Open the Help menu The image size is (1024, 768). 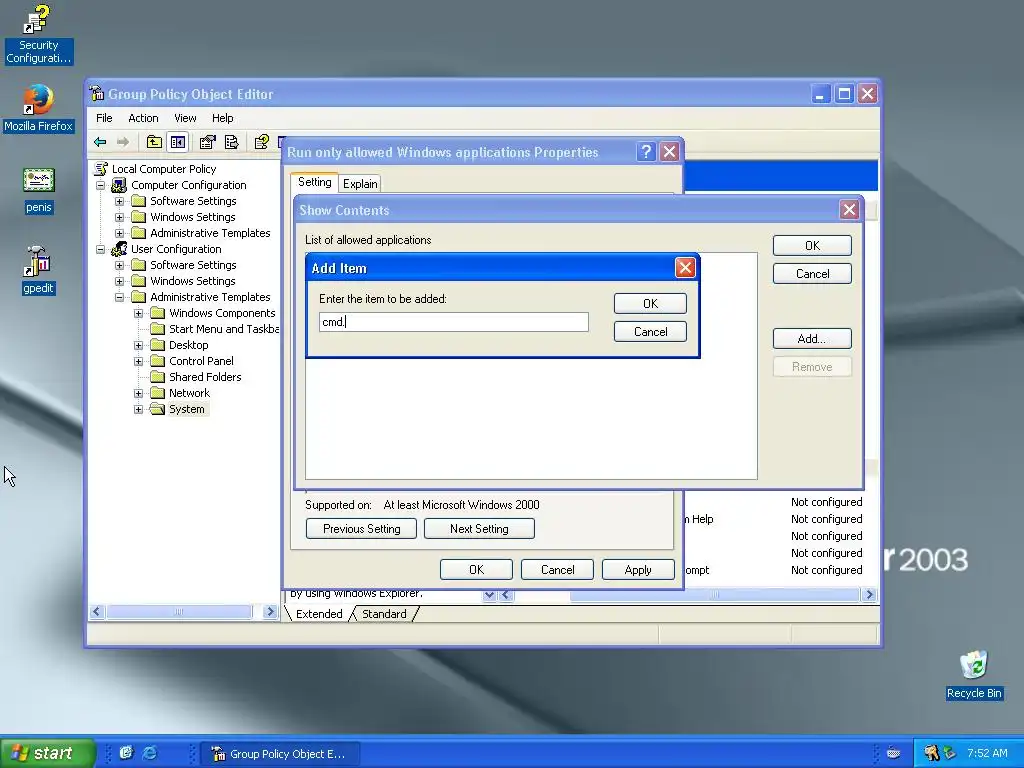222,118
